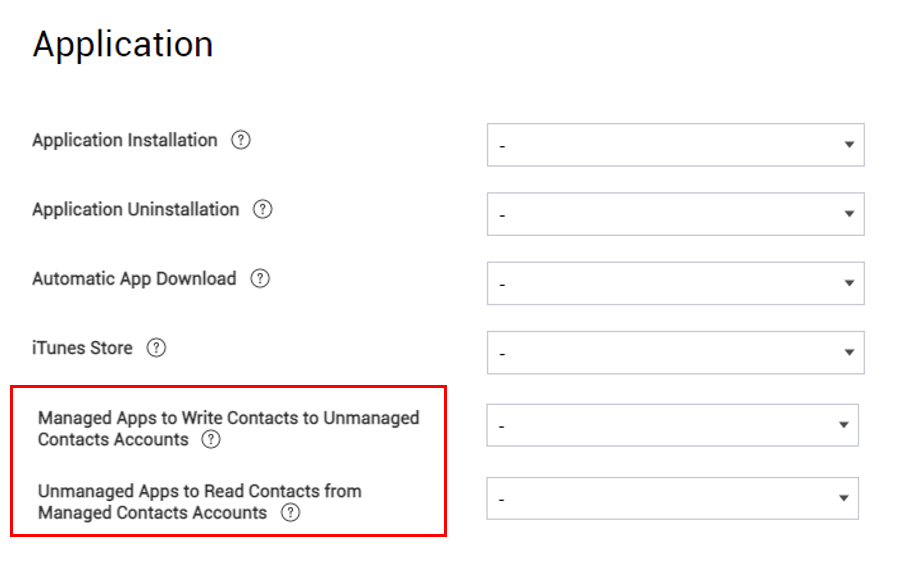Show help for Automatic App Download
This screenshot has height=565, width=897.
pos(260,278)
